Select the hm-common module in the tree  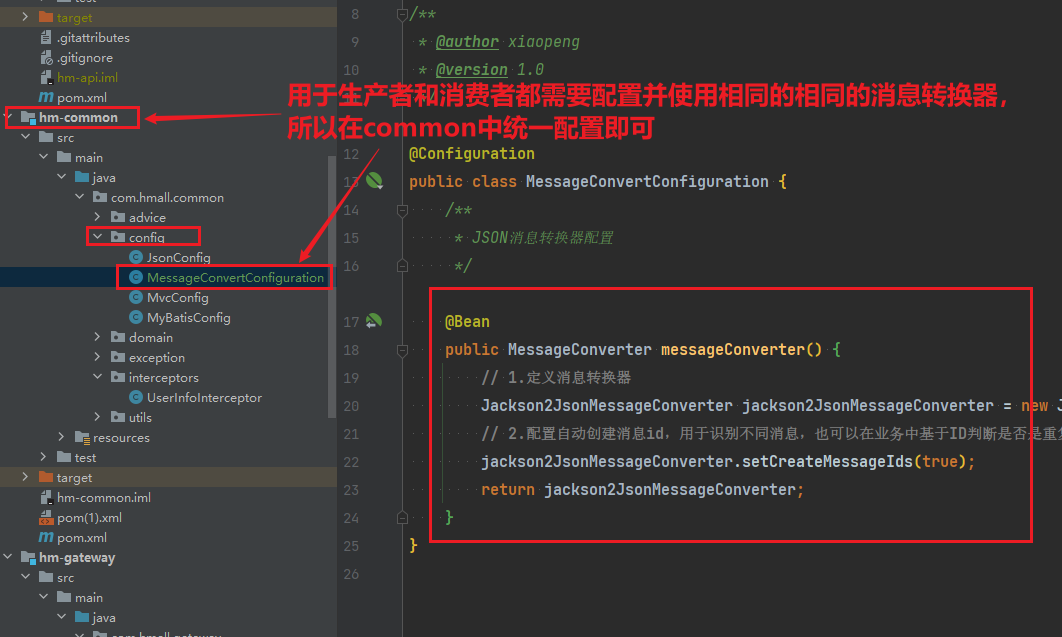pyautogui.click(x=78, y=117)
